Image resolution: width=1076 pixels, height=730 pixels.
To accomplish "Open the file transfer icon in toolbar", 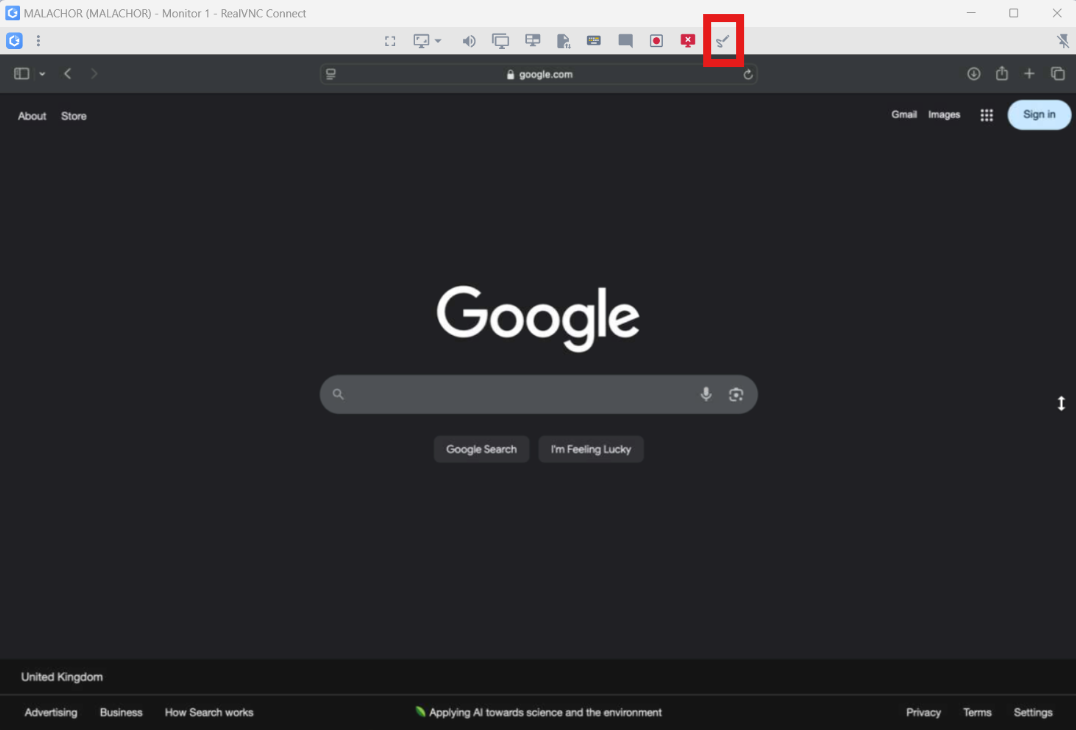I will tap(563, 41).
